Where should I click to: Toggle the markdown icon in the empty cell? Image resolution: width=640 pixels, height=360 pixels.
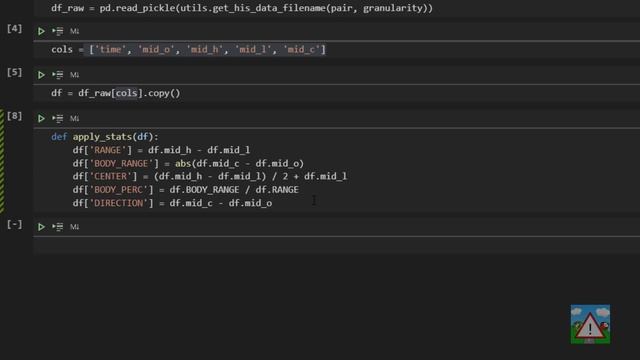pyautogui.click(x=74, y=227)
